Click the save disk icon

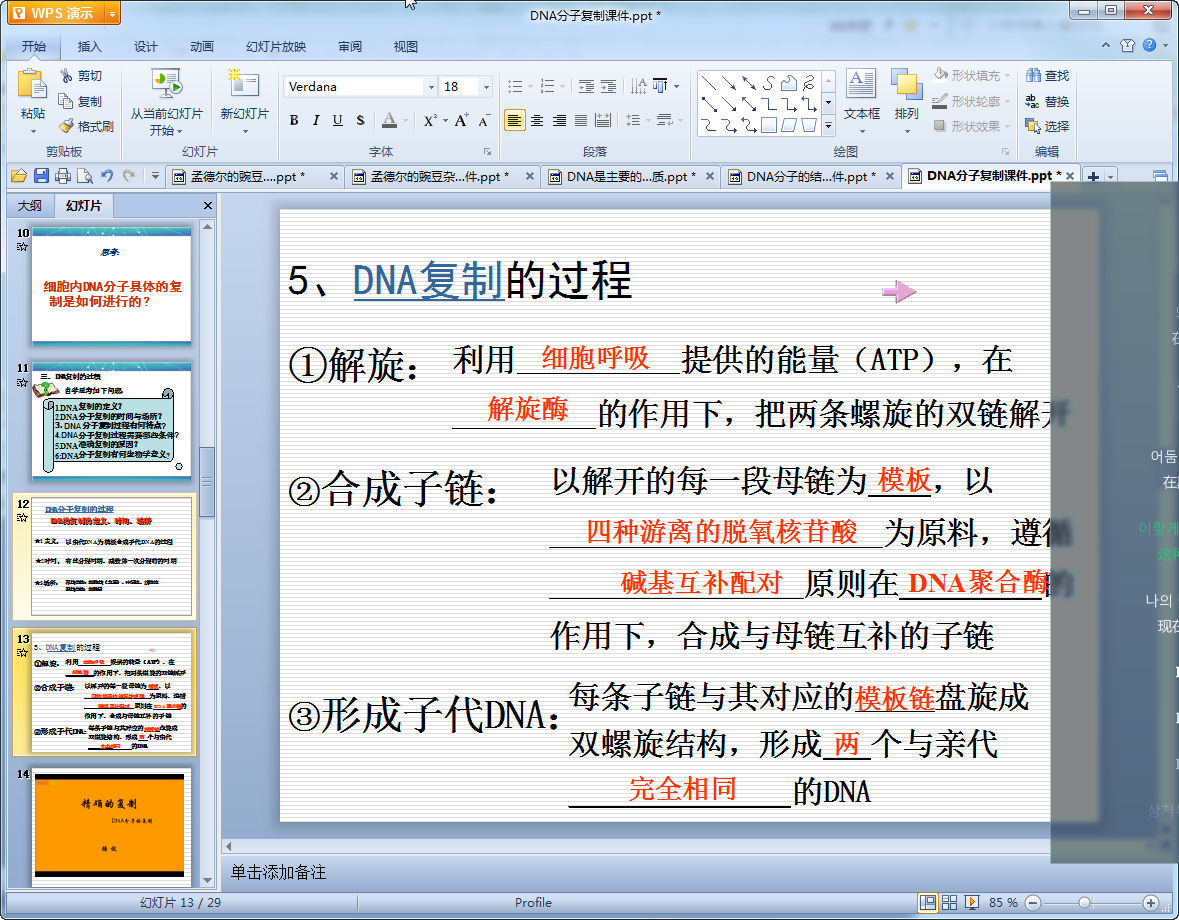[41, 176]
